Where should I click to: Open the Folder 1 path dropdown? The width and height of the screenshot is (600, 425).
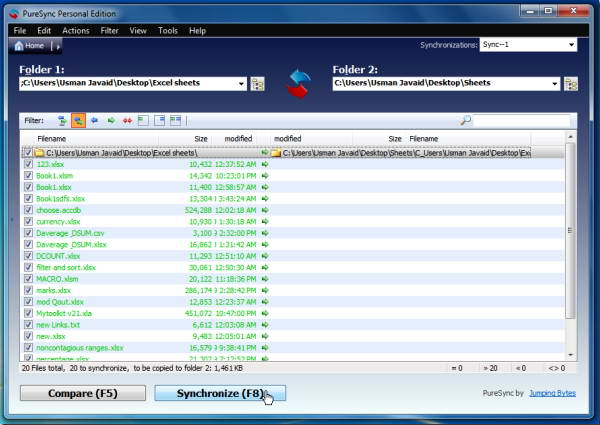(x=241, y=84)
